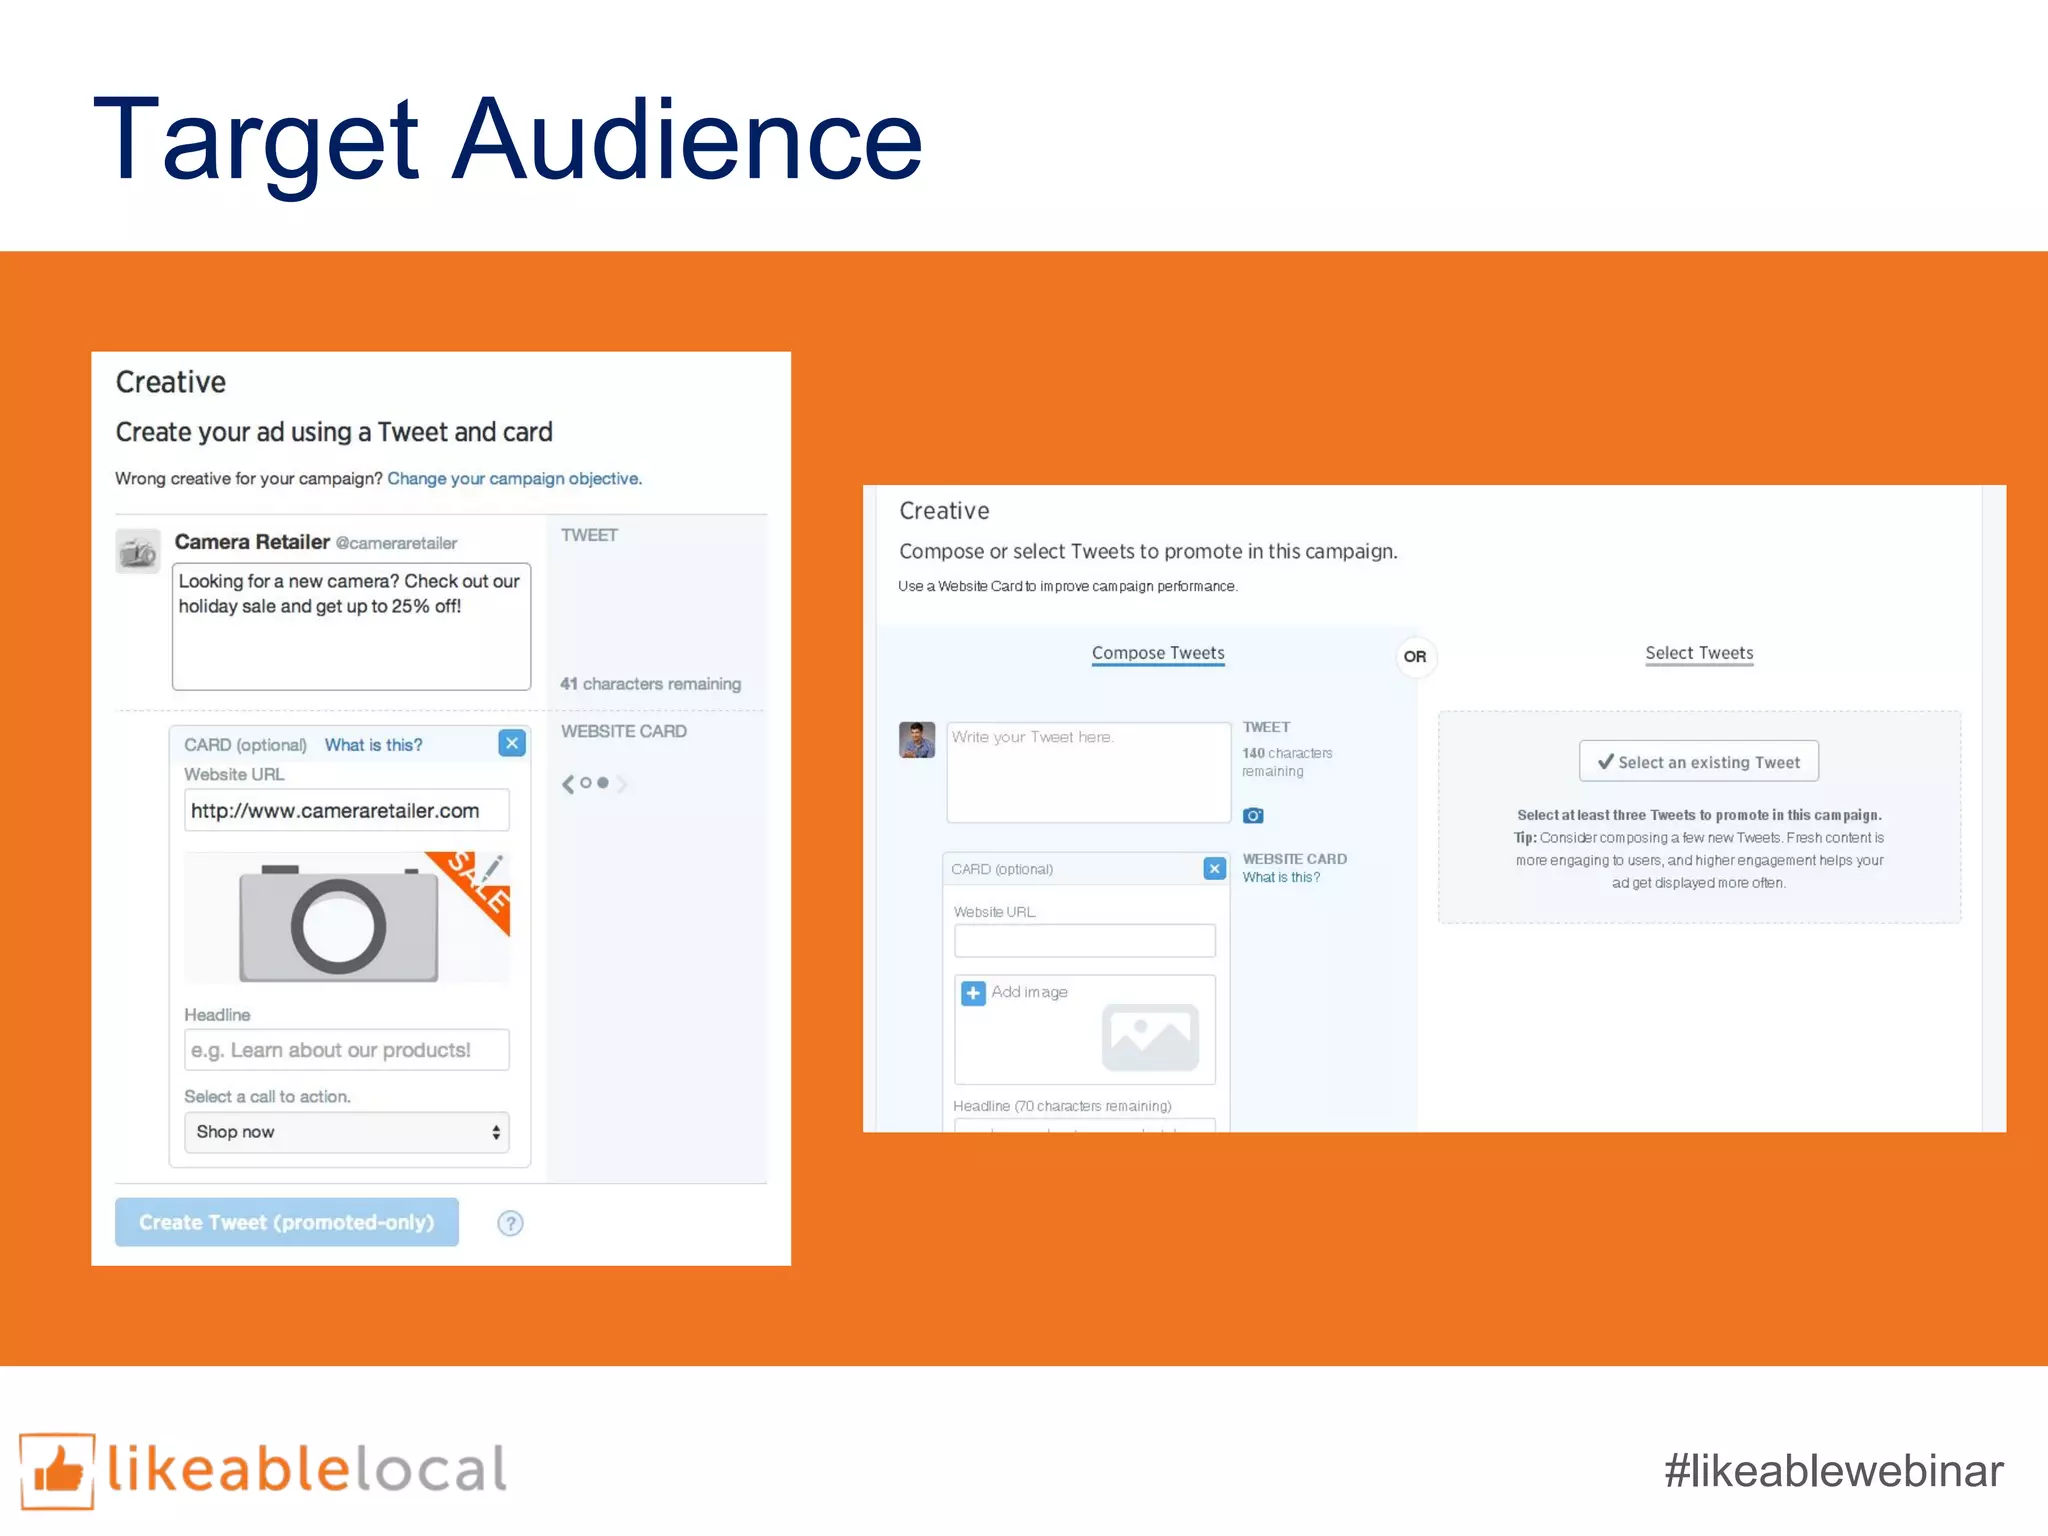The width and height of the screenshot is (2048, 1536).
Task: Click What is this? link beside CARD
Action: click(x=373, y=745)
